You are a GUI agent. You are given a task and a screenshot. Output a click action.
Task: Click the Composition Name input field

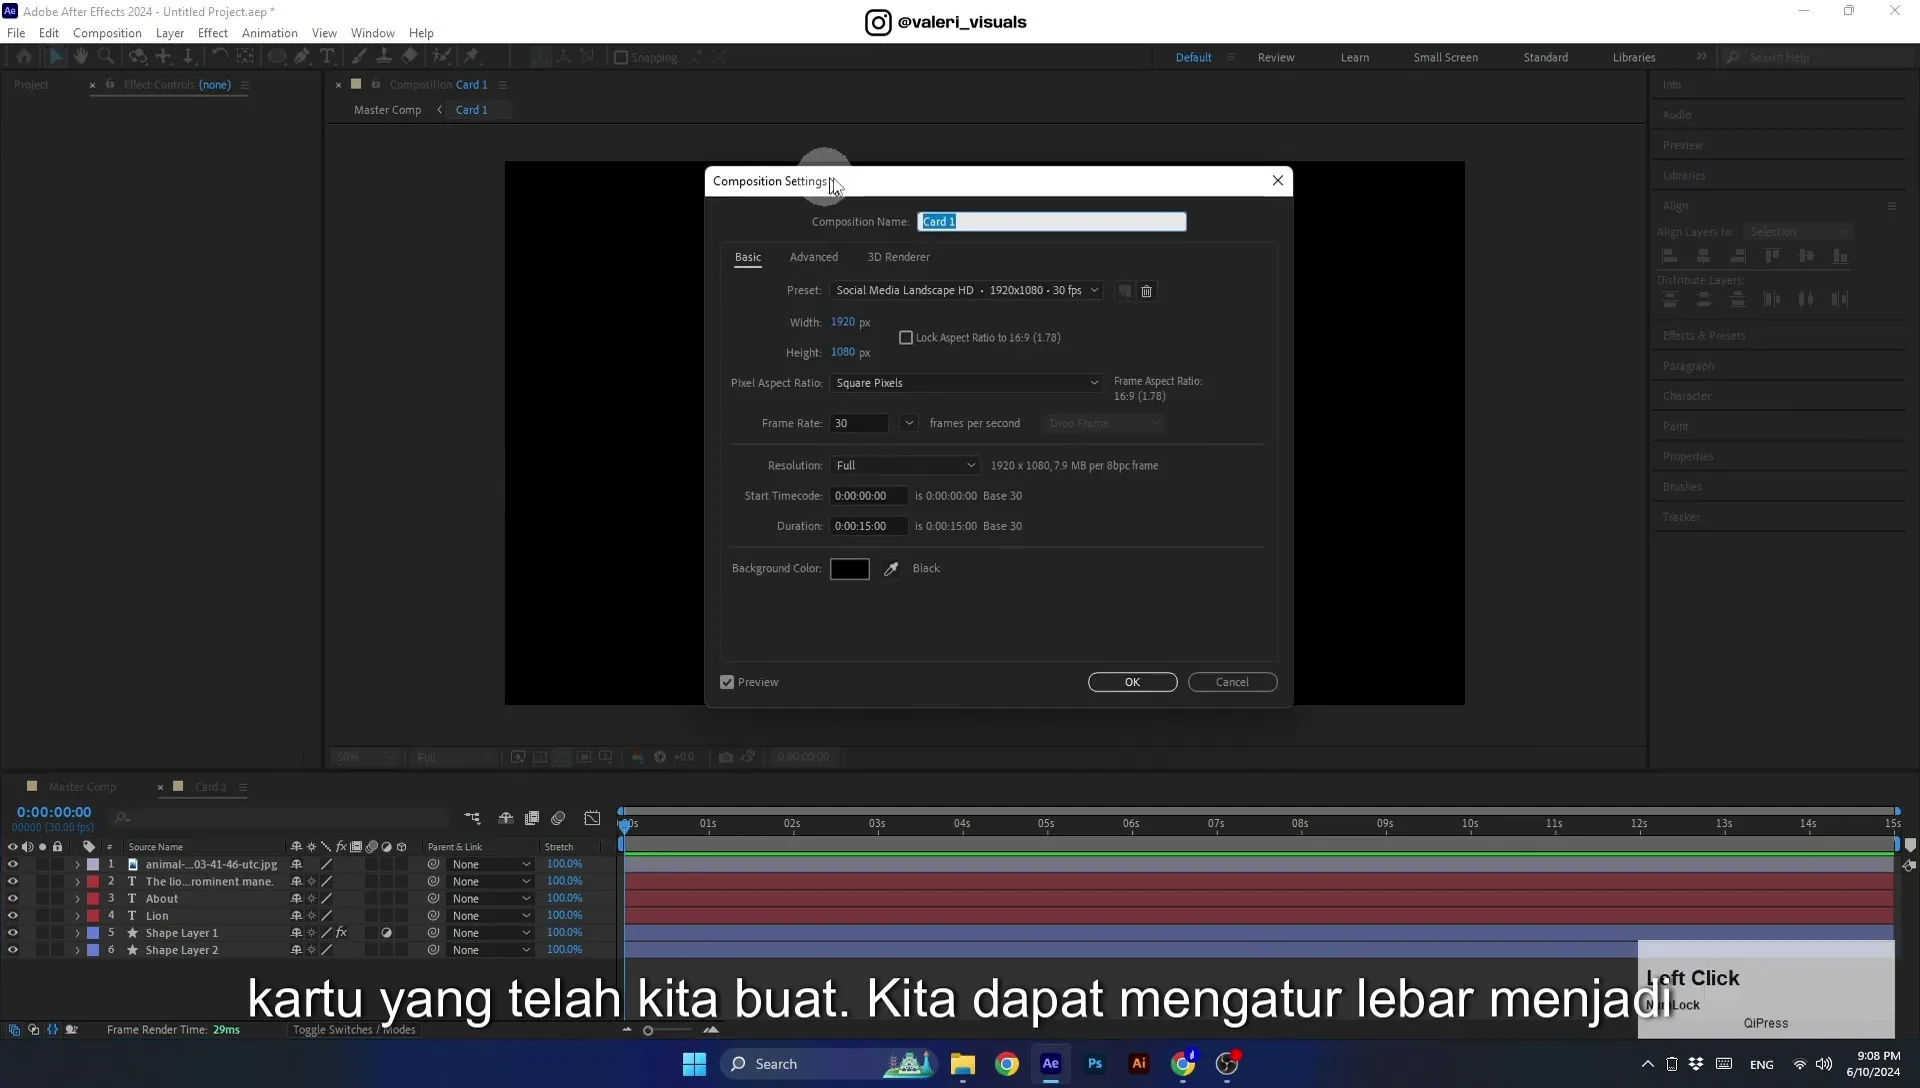[x=1052, y=222]
